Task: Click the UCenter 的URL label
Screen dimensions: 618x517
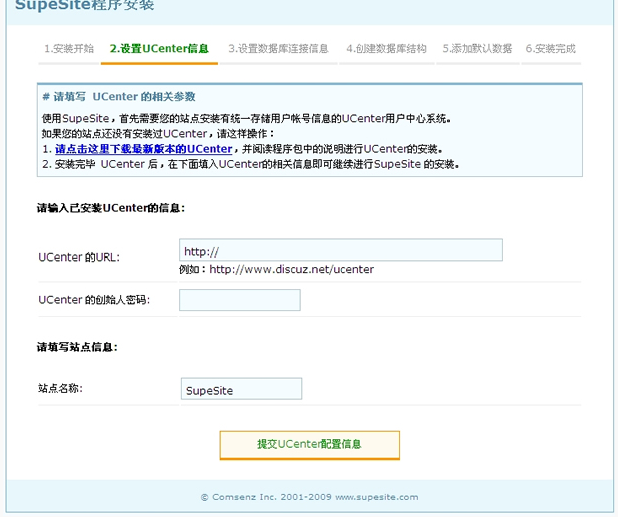Action: tap(79, 257)
